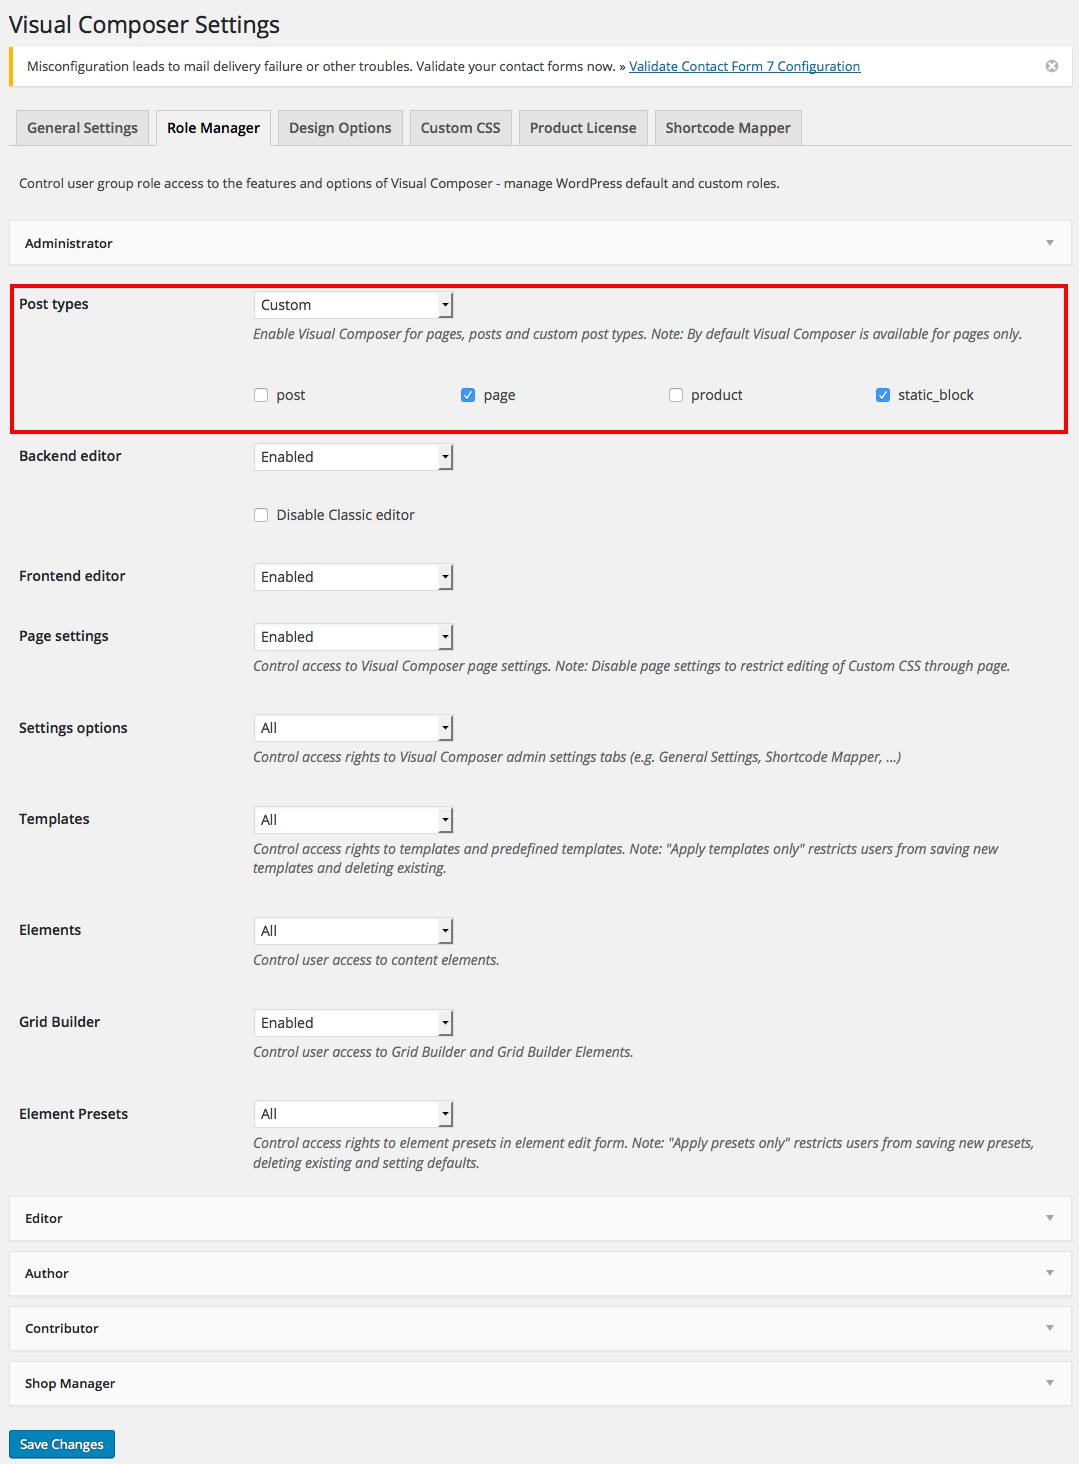Open the Element Presets dropdown
Screen dimensions: 1079x1464
353,1114
